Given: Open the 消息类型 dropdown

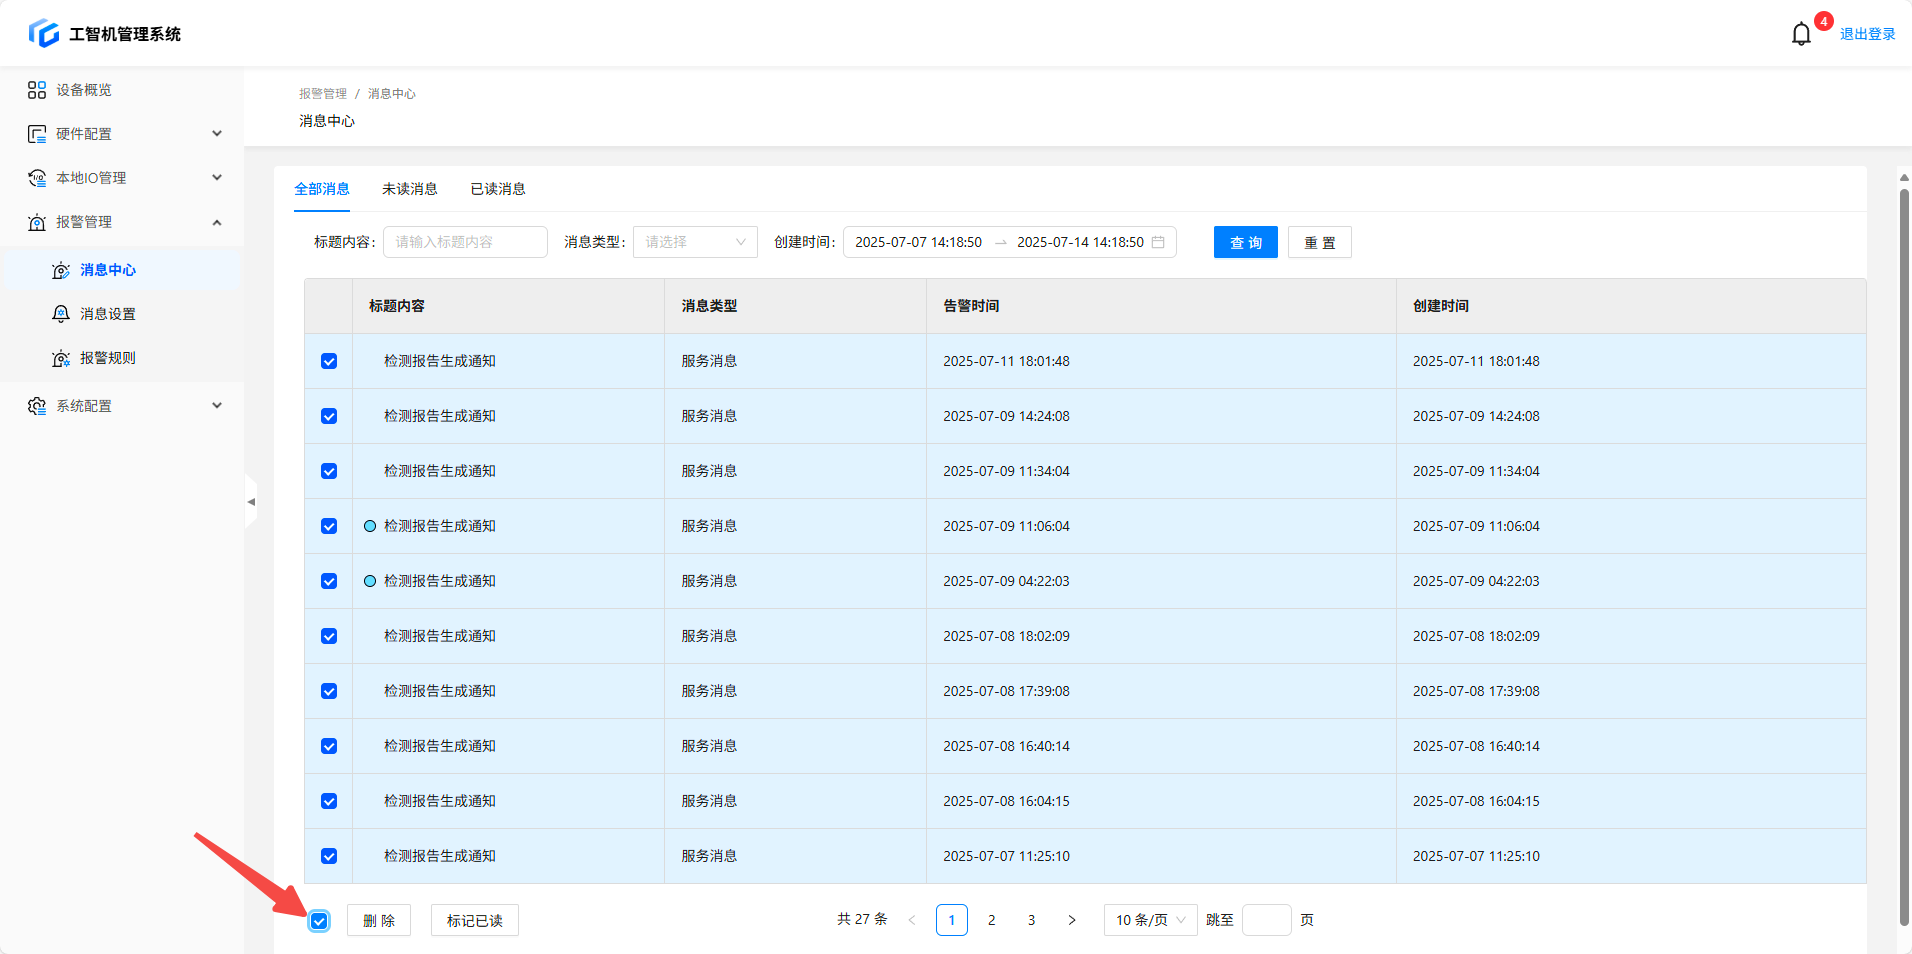Looking at the screenshot, I should click(x=695, y=242).
